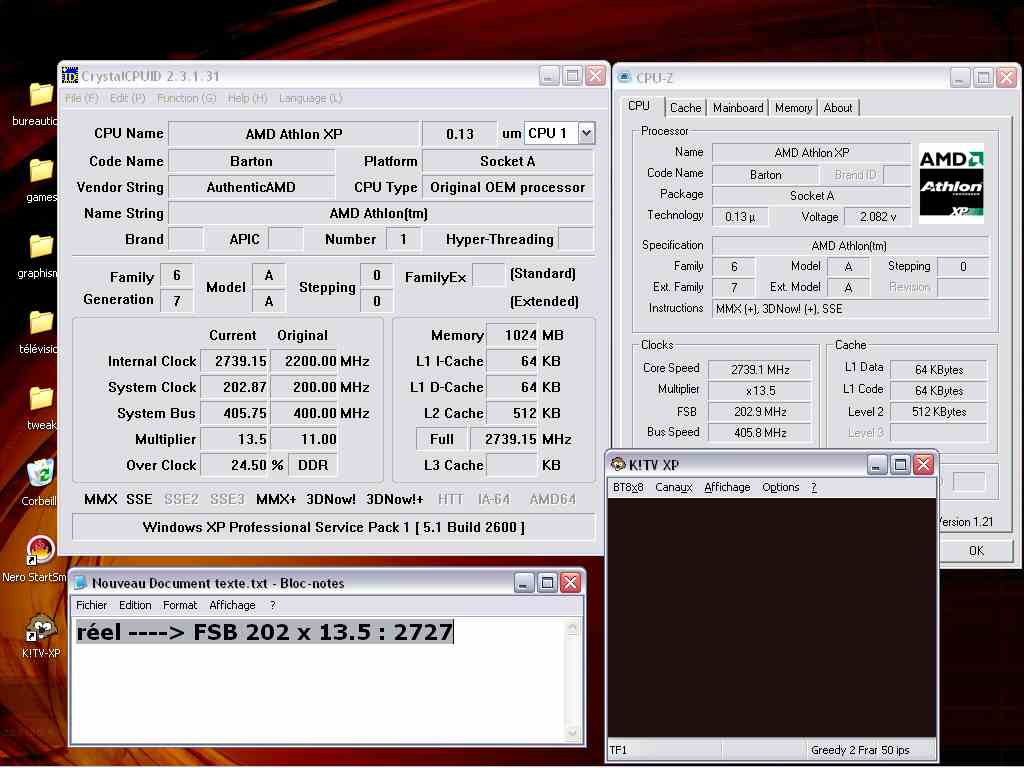Click the Bloc-notes vertical scrollbar
This screenshot has width=1024, height=768.
coord(572,680)
